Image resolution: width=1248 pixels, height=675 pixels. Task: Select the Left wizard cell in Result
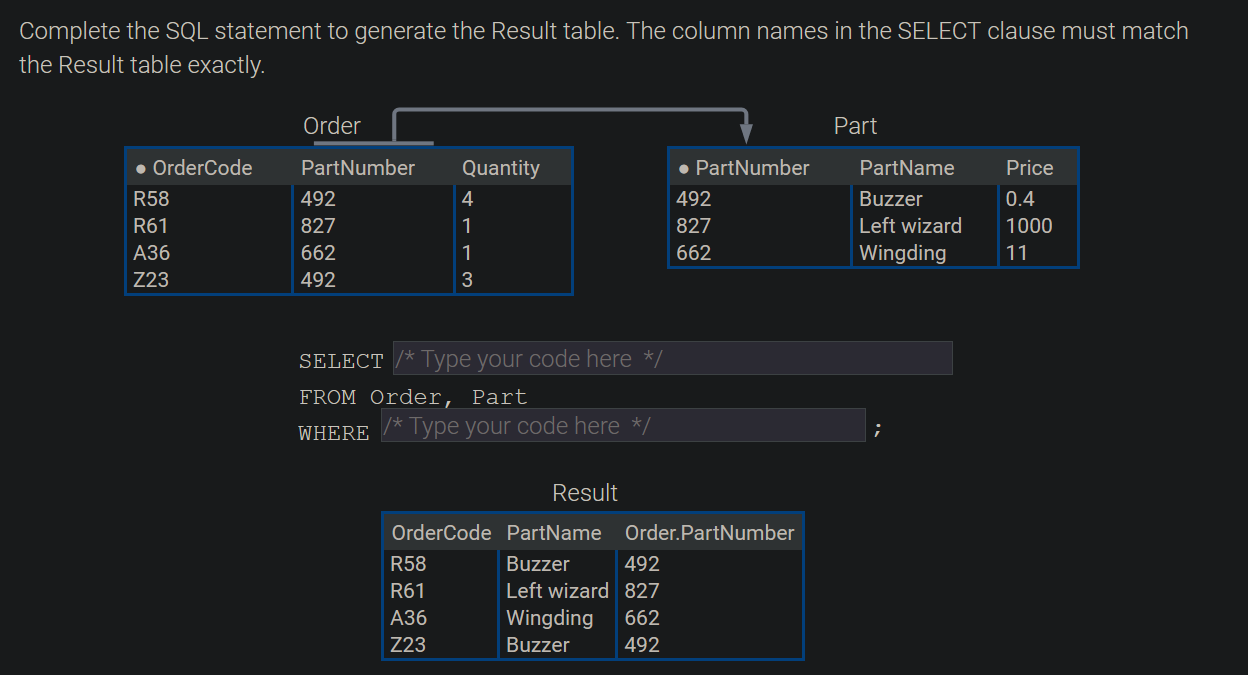pyautogui.click(x=557, y=590)
